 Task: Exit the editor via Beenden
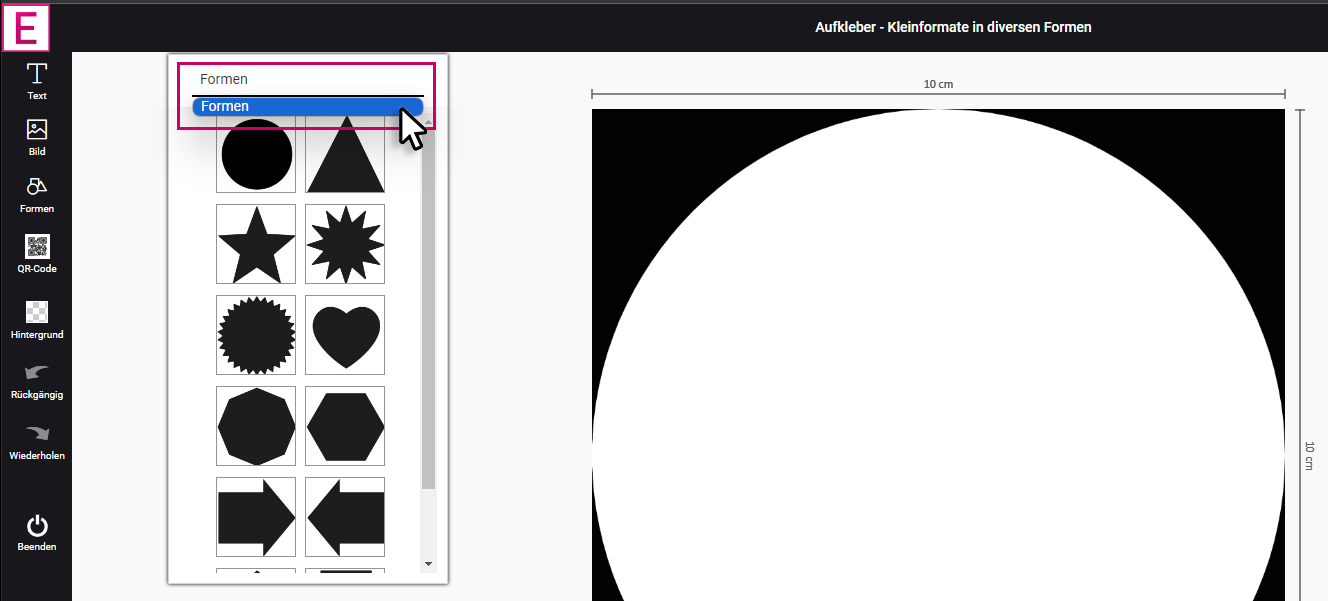[x=37, y=533]
